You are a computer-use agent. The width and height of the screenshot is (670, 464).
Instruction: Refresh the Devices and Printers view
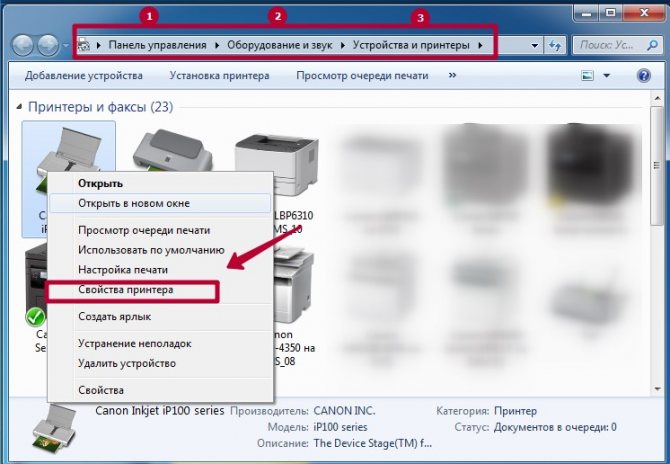tap(555, 45)
